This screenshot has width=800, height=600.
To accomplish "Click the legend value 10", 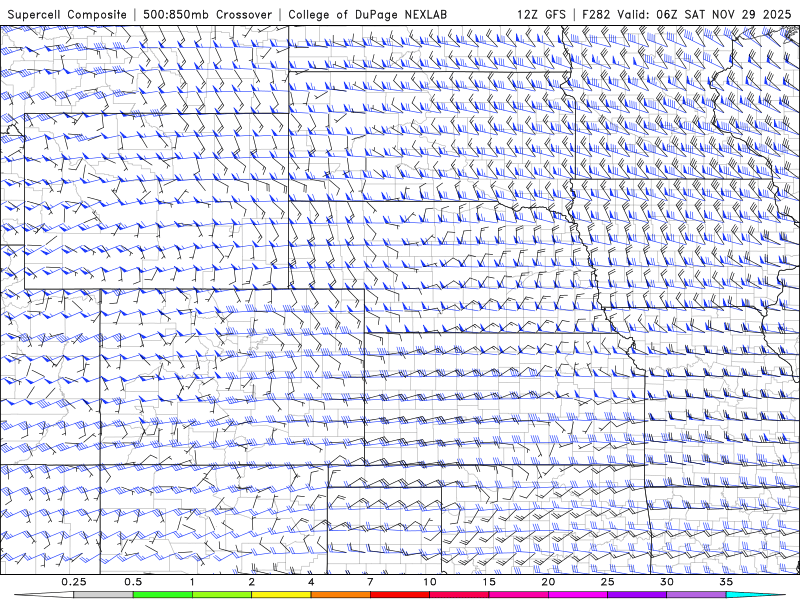I will pyautogui.click(x=430, y=582).
